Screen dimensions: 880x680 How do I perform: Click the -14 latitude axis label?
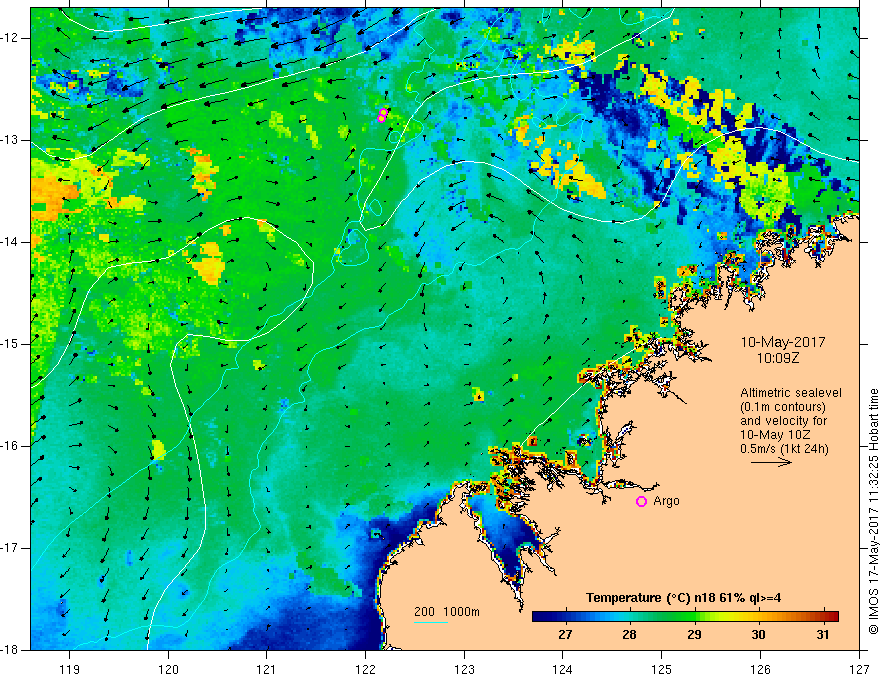coord(10,242)
